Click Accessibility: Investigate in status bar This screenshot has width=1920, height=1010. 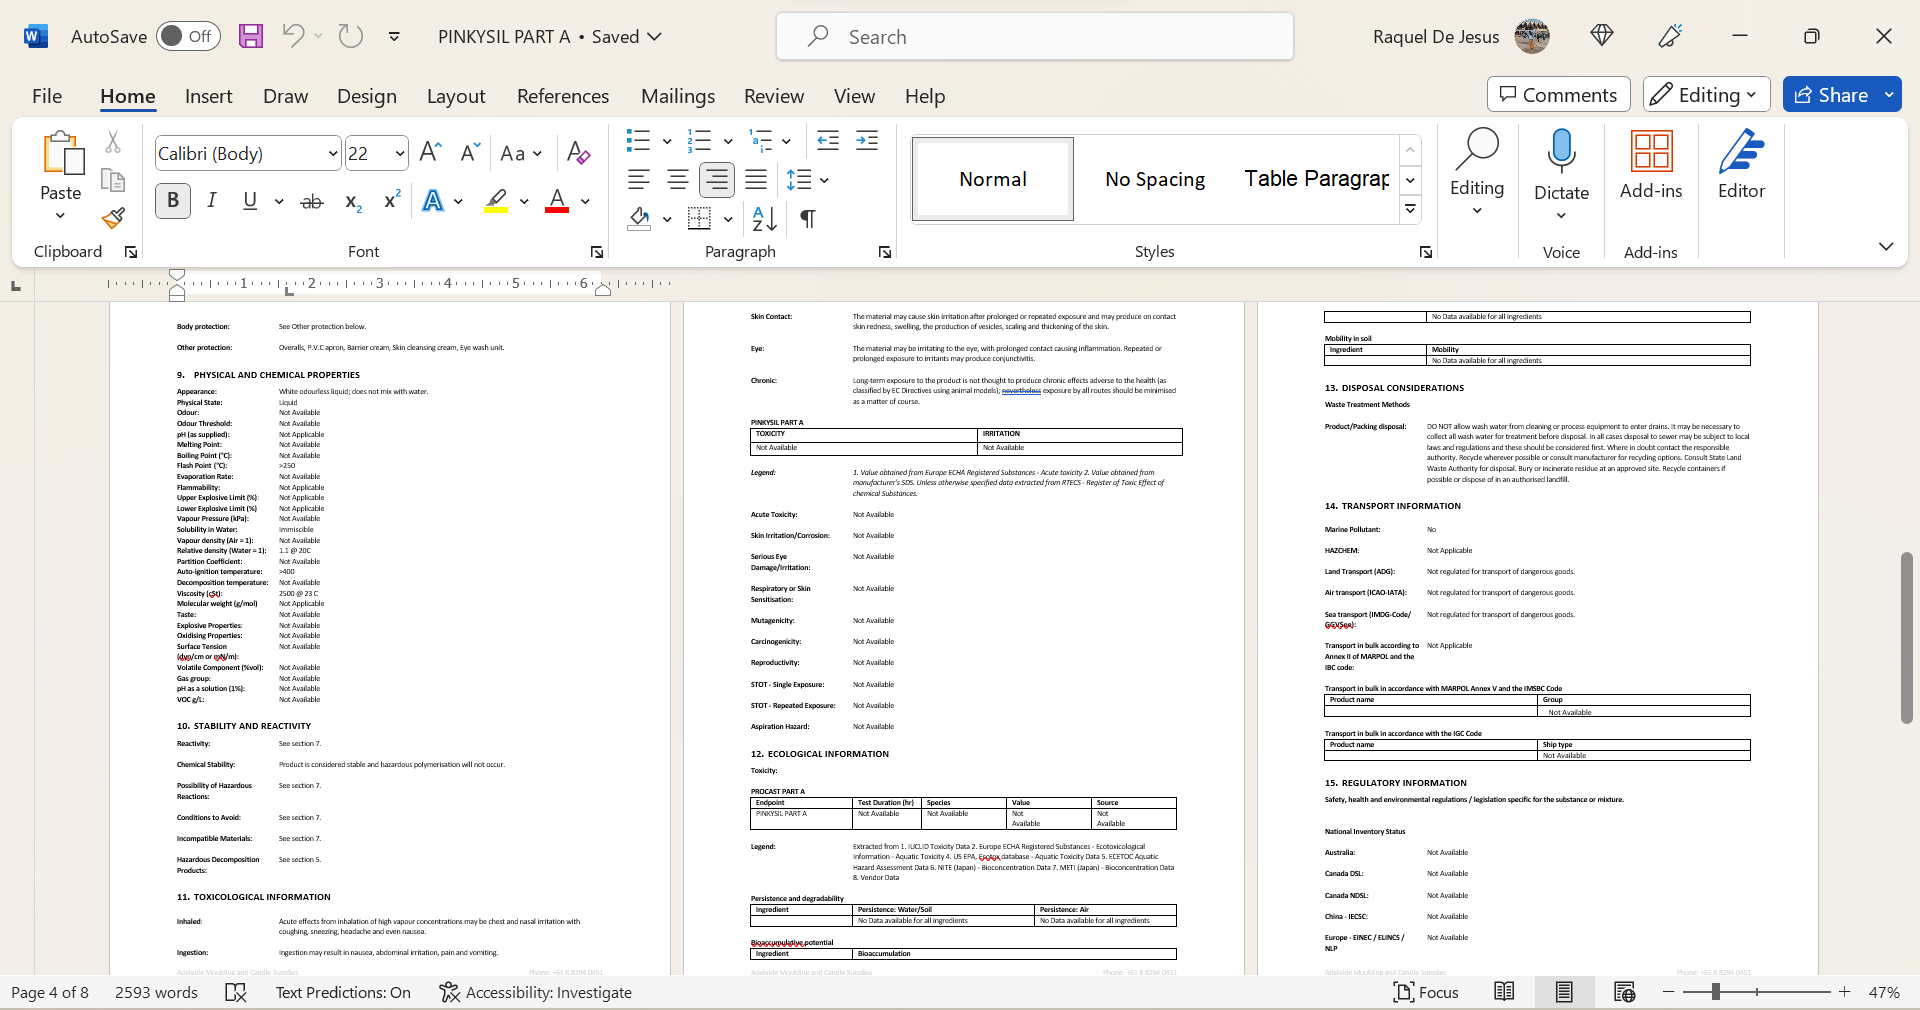(536, 992)
